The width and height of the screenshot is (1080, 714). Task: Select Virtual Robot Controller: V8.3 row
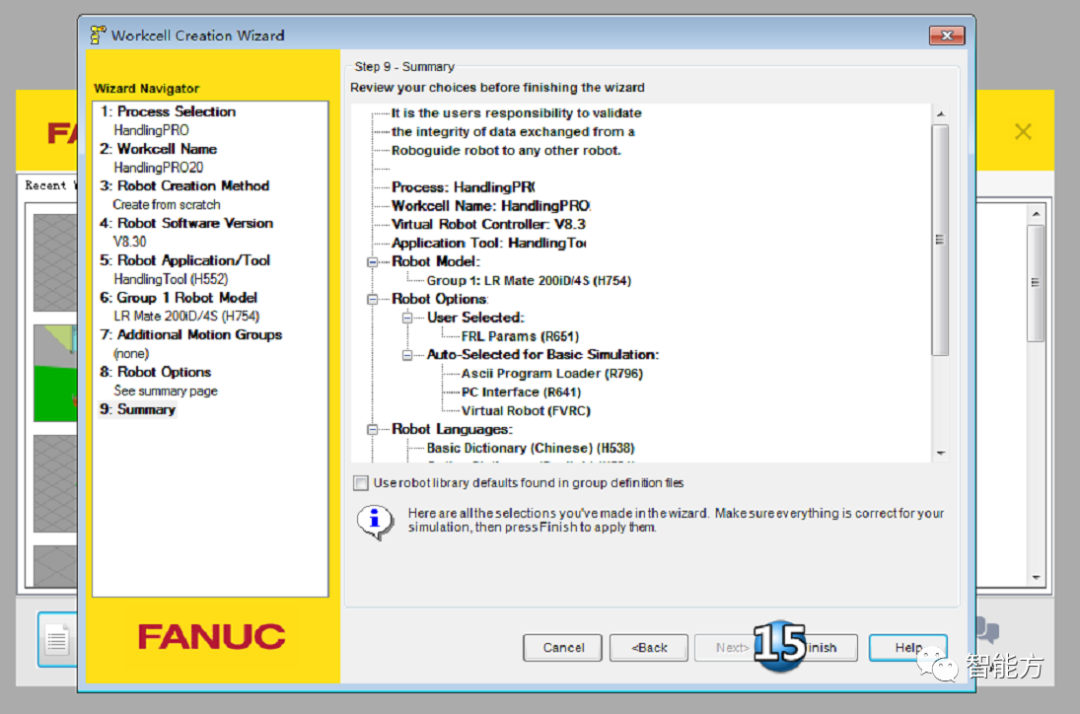pyautogui.click(x=488, y=224)
